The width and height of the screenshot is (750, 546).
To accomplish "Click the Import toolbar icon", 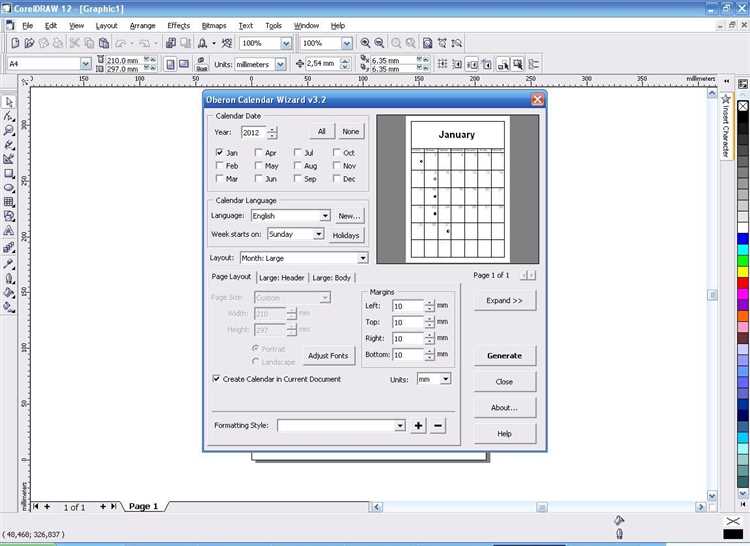I will pos(171,43).
